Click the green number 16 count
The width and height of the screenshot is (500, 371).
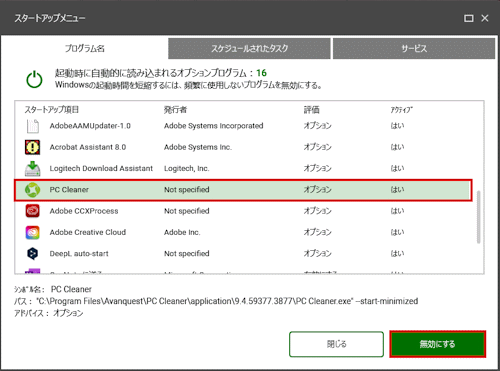tap(261, 73)
